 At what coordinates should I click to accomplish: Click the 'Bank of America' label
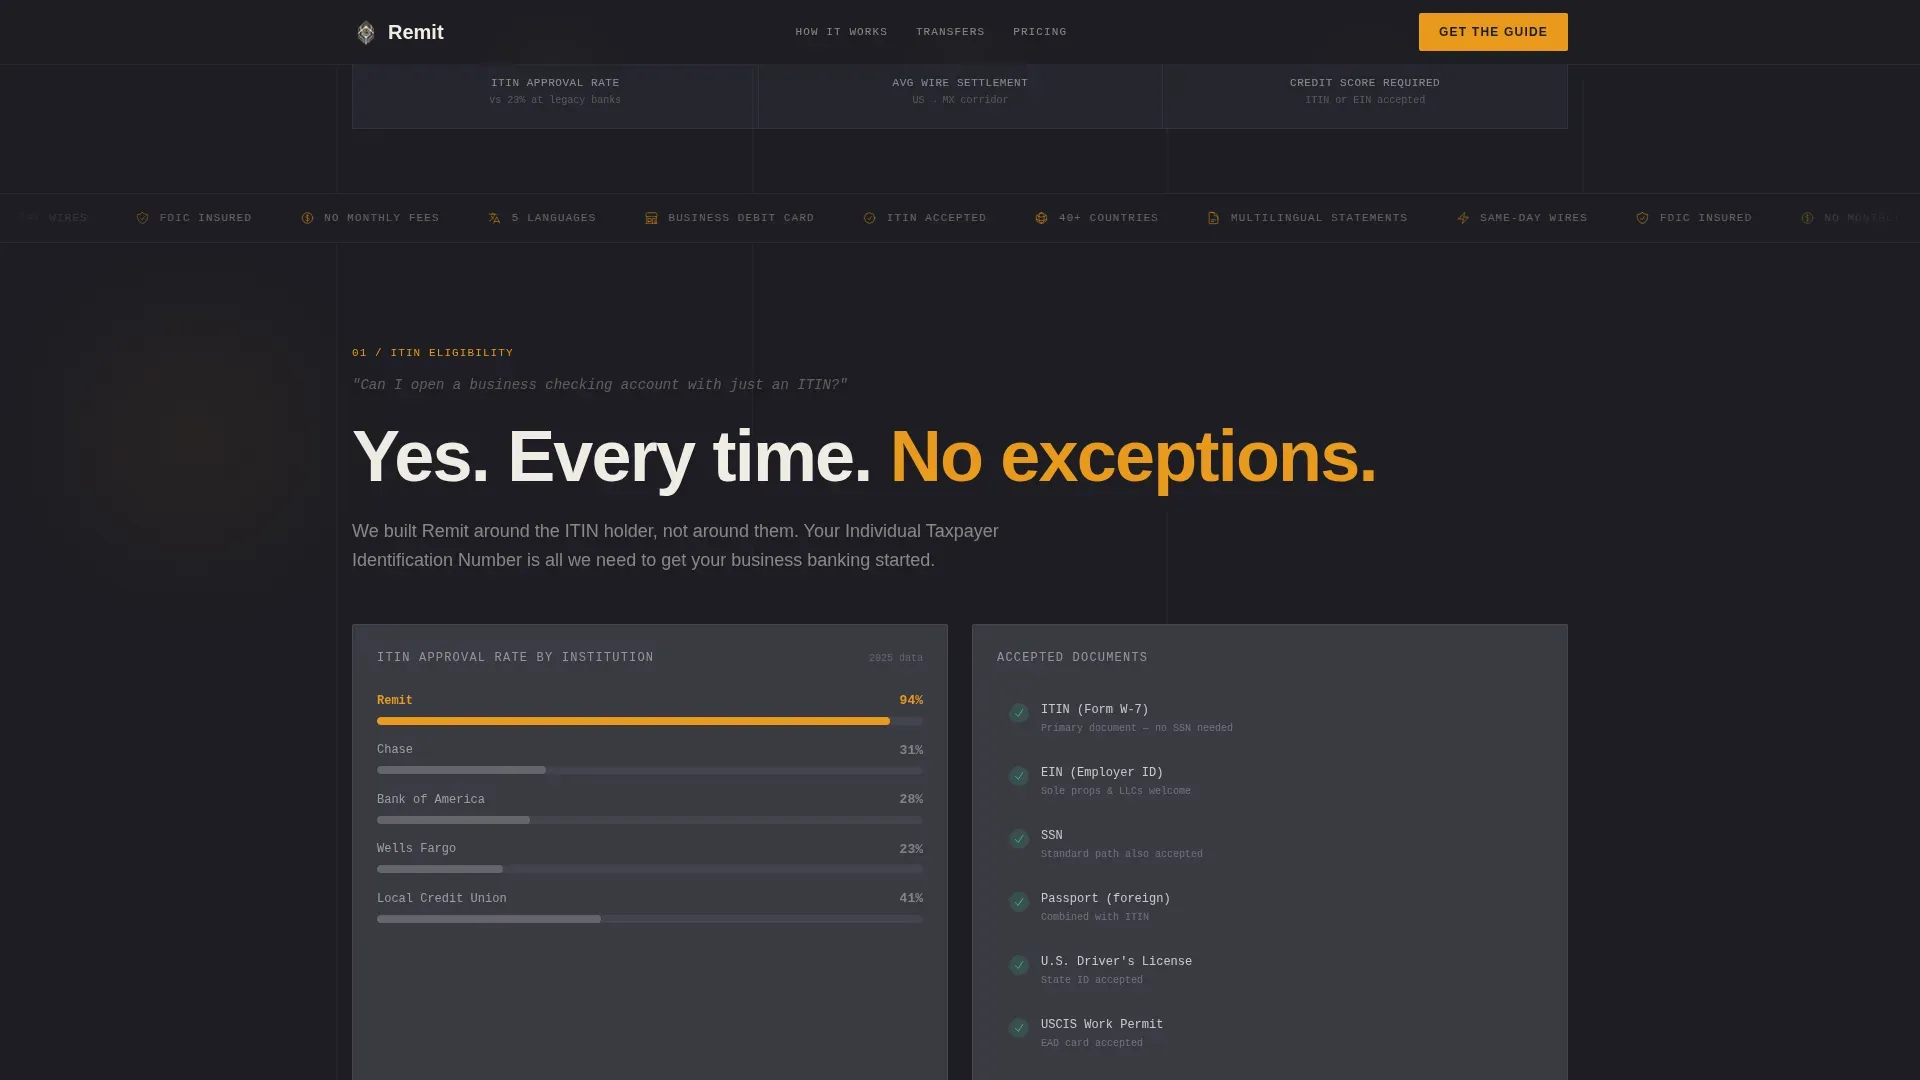[x=431, y=799]
